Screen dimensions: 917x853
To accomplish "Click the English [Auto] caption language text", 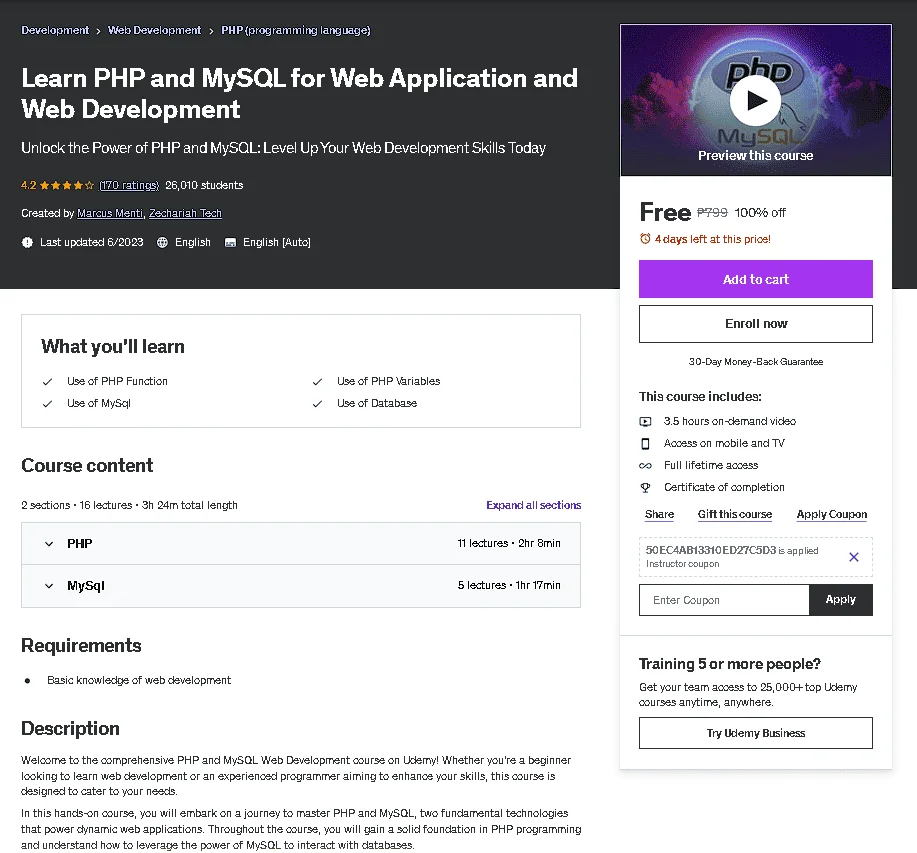I will pos(277,242).
